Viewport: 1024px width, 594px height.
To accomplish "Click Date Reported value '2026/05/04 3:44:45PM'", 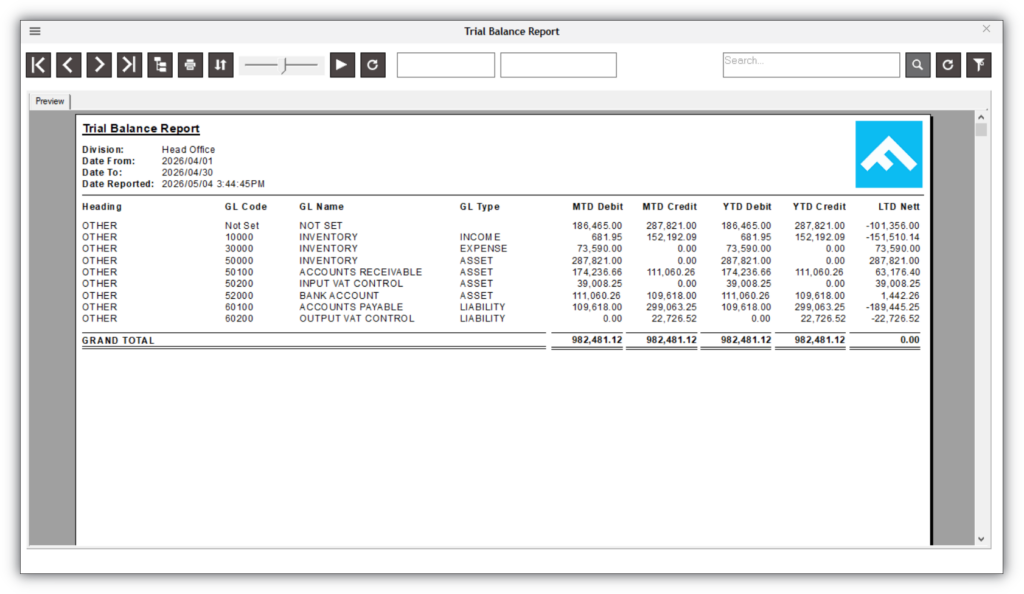I will (214, 184).
